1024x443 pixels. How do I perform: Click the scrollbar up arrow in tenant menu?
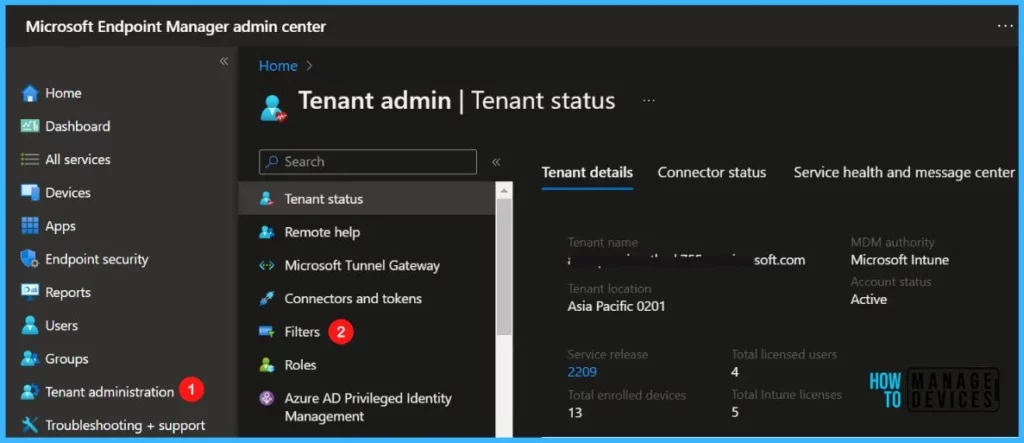pyautogui.click(x=504, y=190)
